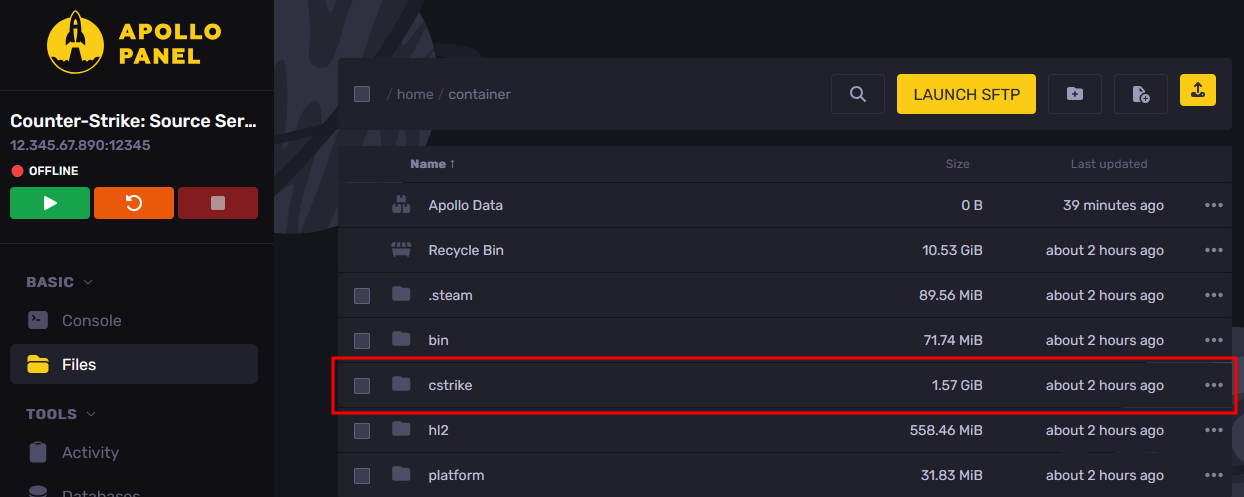Click the new folder icon
The height and width of the screenshot is (497, 1244).
click(x=1074, y=94)
